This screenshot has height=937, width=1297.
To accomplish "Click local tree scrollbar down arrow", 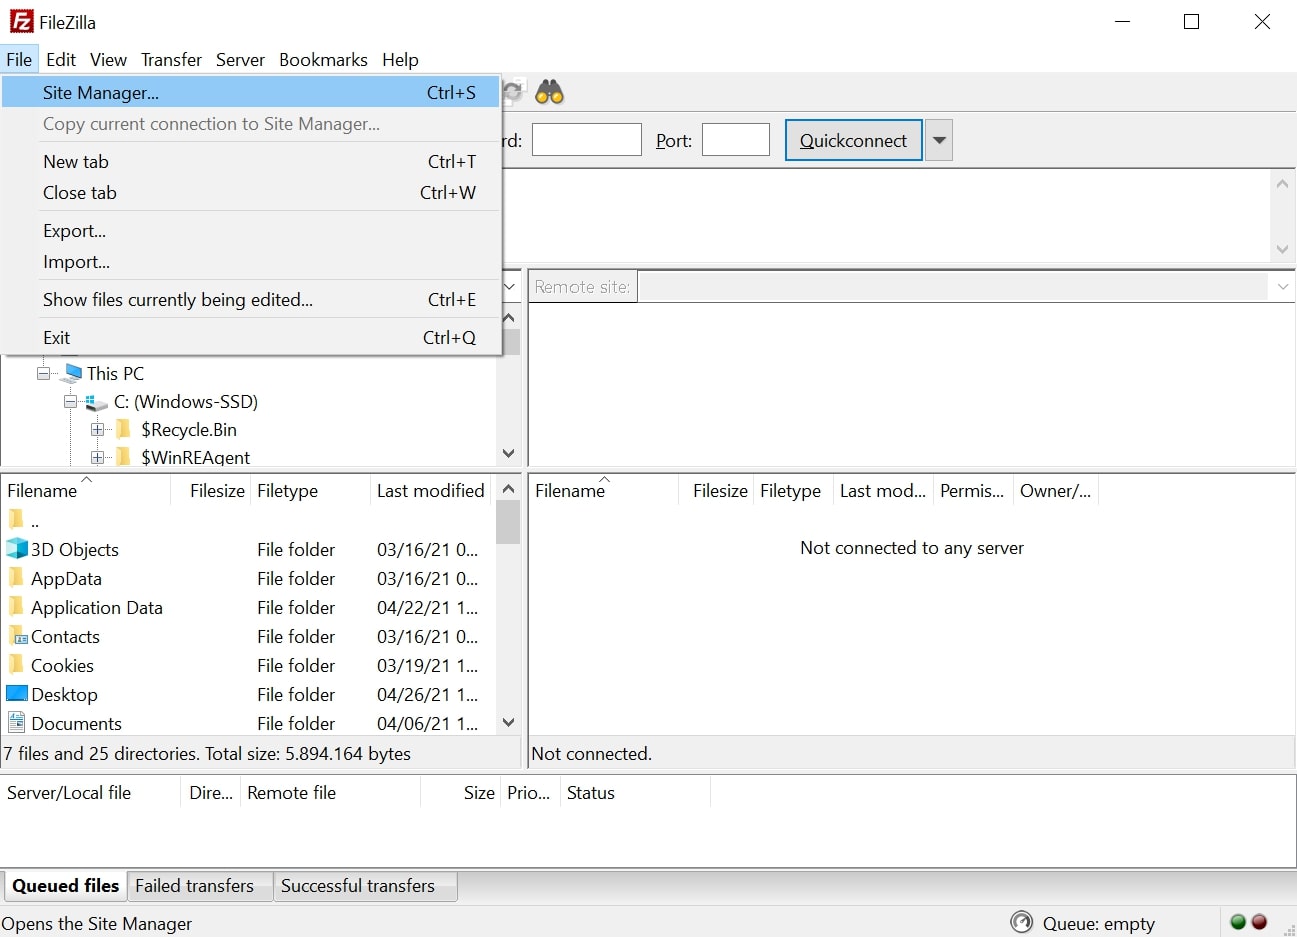I will pyautogui.click(x=508, y=453).
